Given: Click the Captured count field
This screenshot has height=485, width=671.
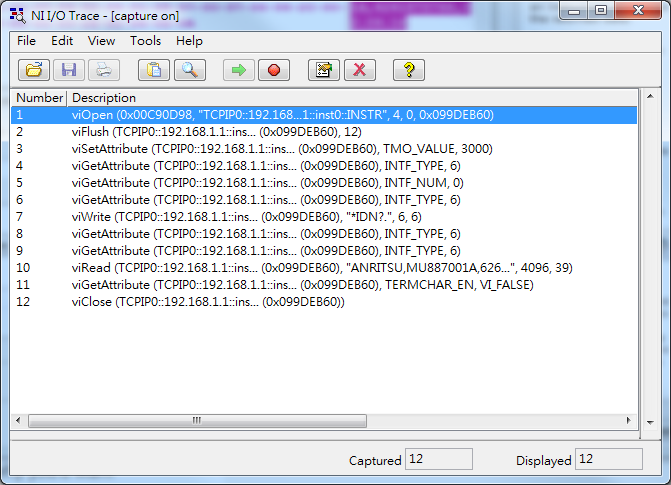Looking at the screenshot, I should click(x=439, y=459).
